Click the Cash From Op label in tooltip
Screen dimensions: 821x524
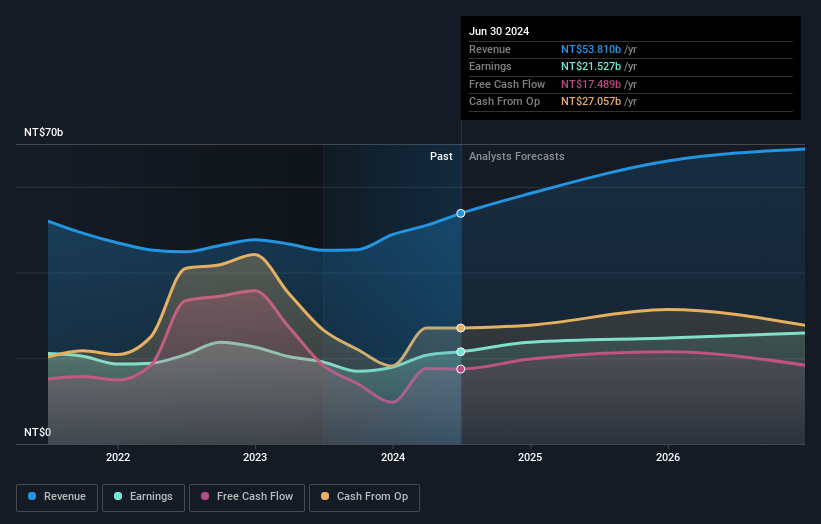[x=504, y=102]
